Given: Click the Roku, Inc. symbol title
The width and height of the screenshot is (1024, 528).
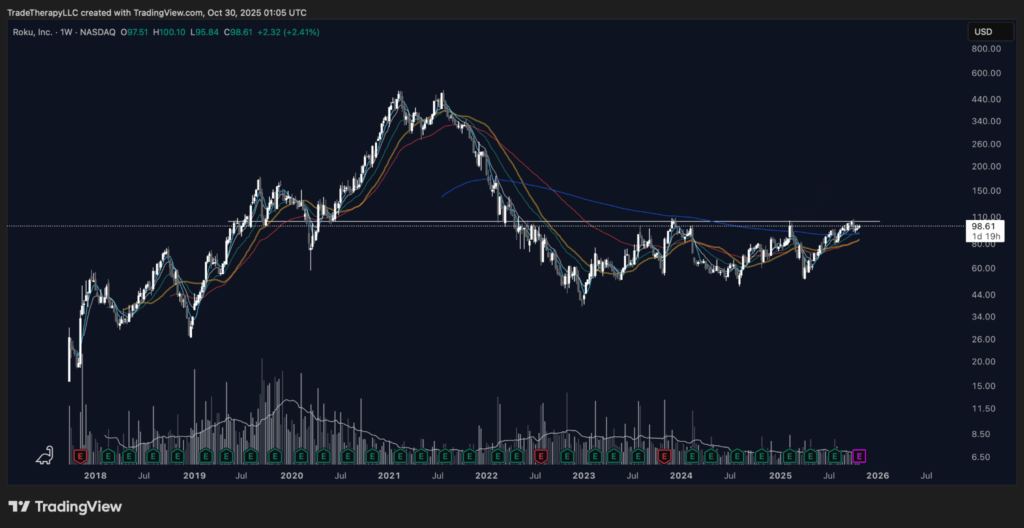Looking at the screenshot, I should [32, 32].
